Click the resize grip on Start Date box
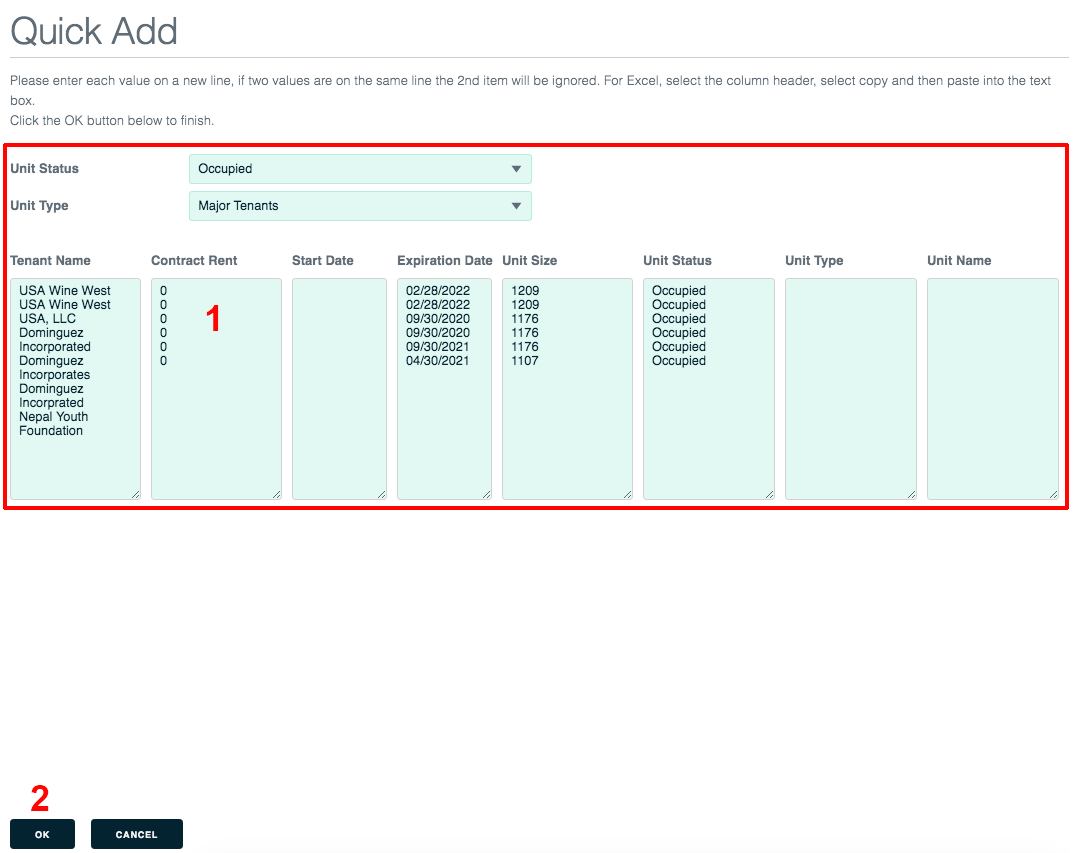 [x=382, y=494]
